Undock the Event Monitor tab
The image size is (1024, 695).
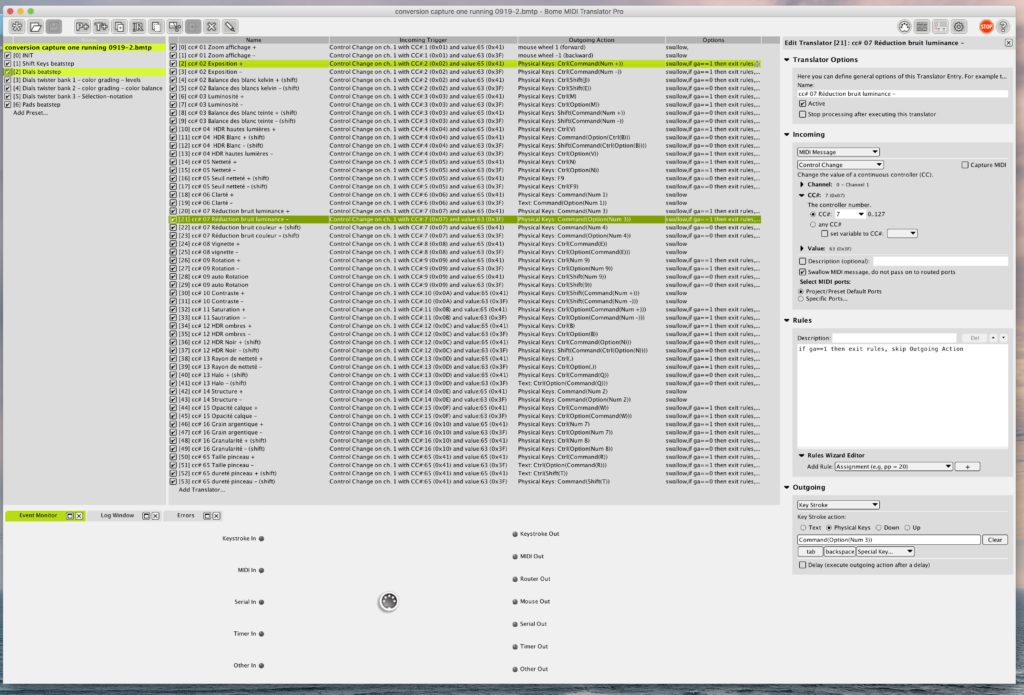70,516
